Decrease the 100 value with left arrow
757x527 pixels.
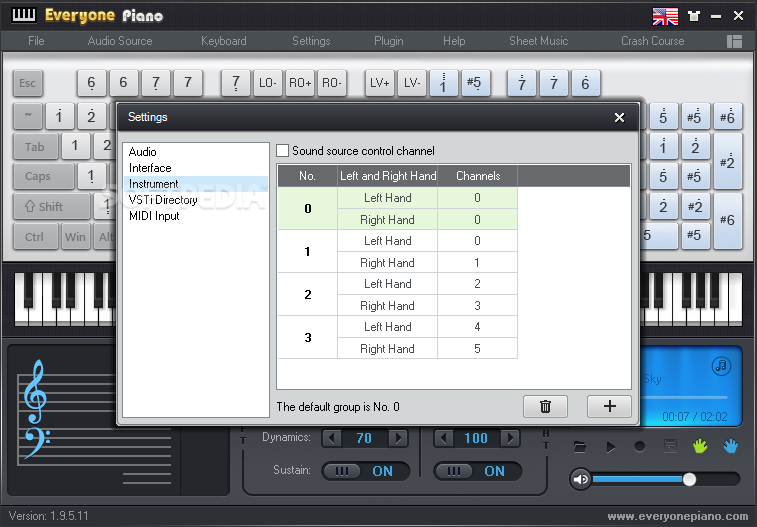tap(443, 438)
